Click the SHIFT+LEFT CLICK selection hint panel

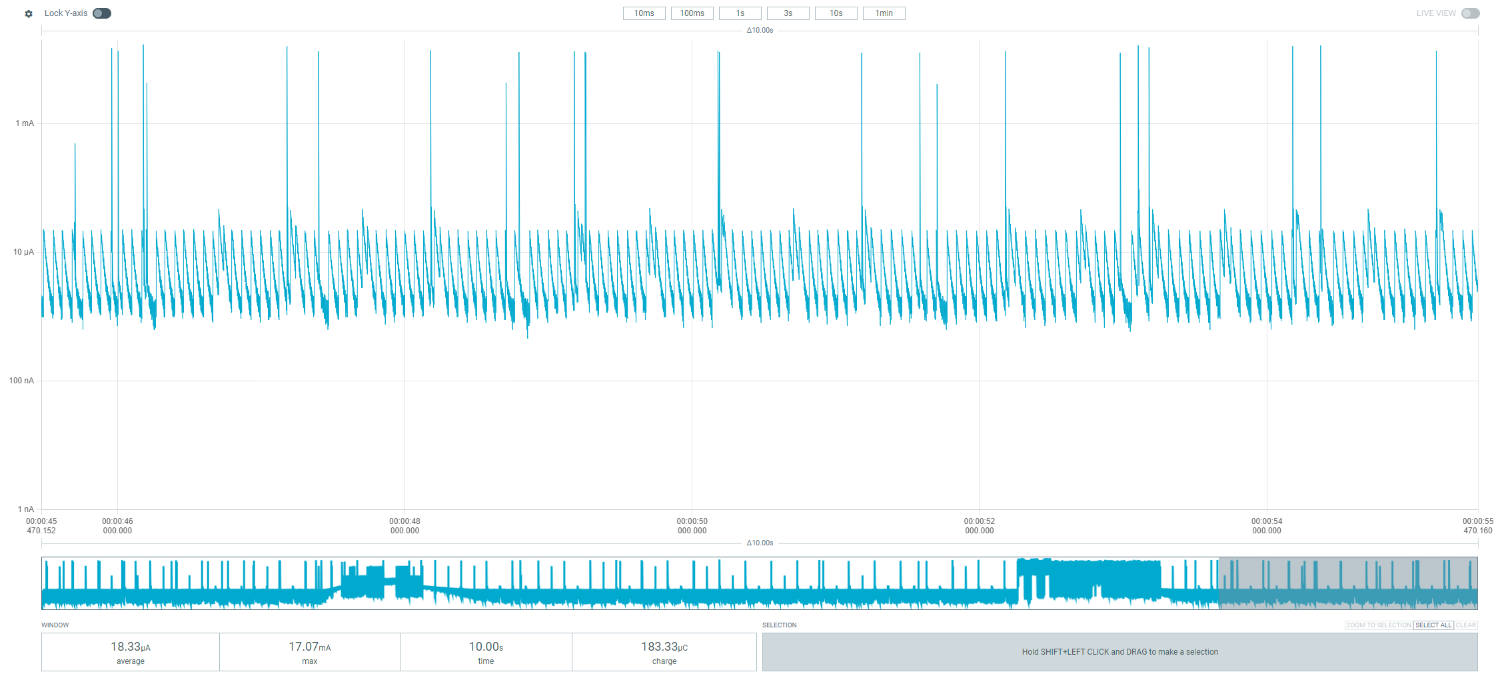pyautogui.click(x=1119, y=652)
